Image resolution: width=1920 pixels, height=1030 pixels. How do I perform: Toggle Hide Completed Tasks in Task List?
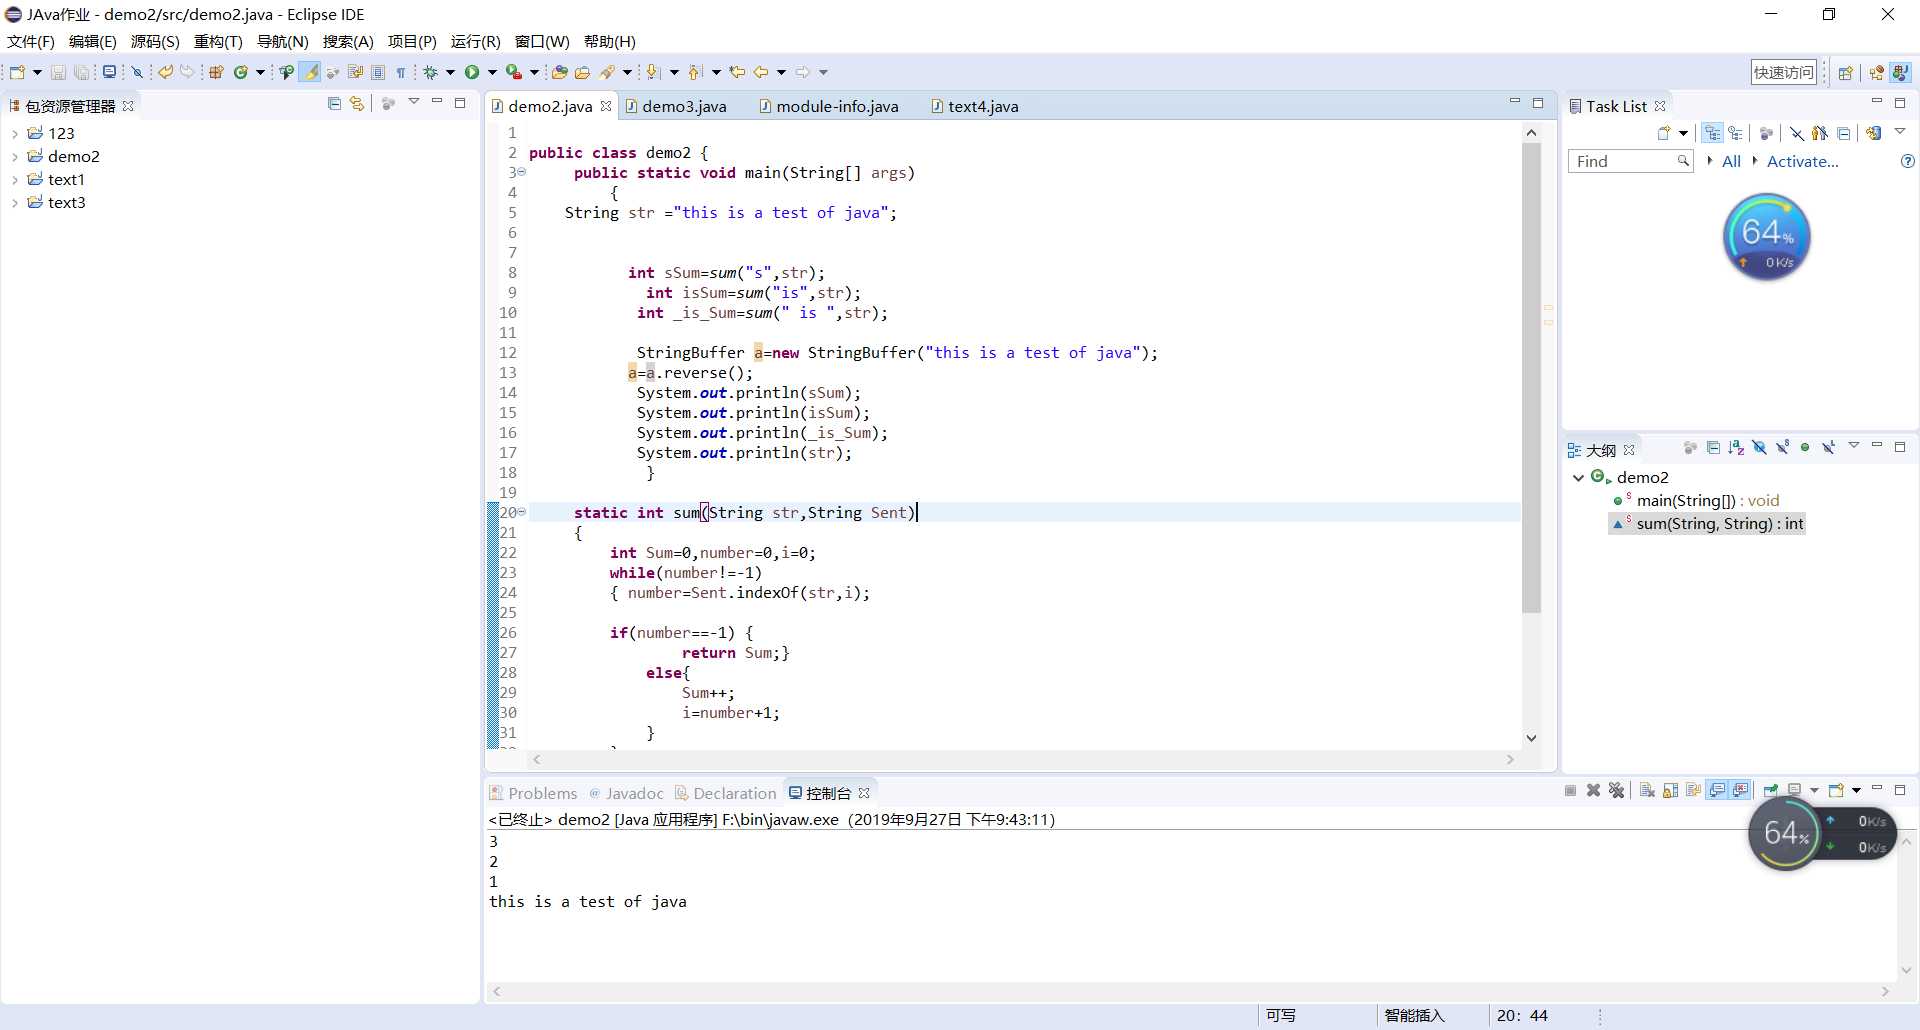(1797, 133)
